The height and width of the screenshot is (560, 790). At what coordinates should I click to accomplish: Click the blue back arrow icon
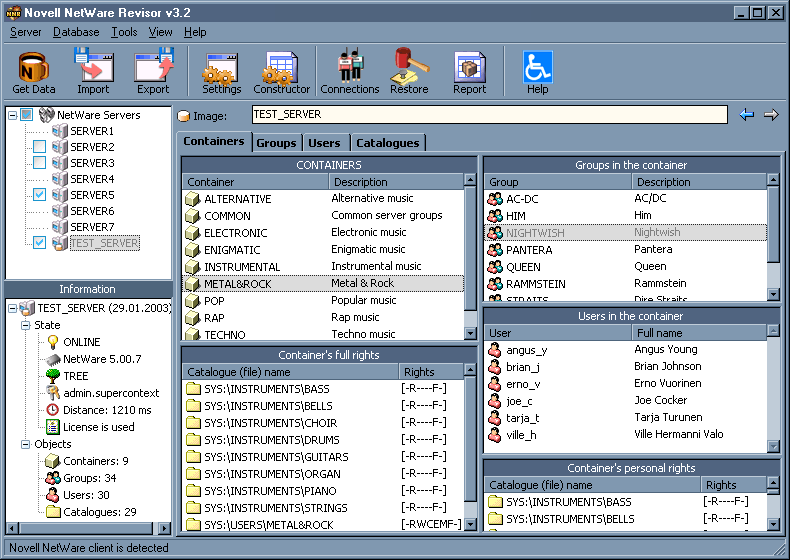pos(747,115)
